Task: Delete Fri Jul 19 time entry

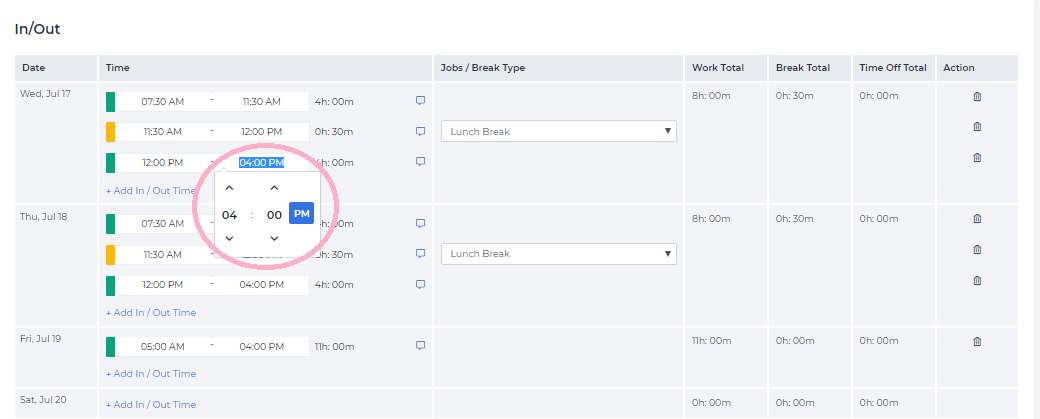Action: pos(977,342)
